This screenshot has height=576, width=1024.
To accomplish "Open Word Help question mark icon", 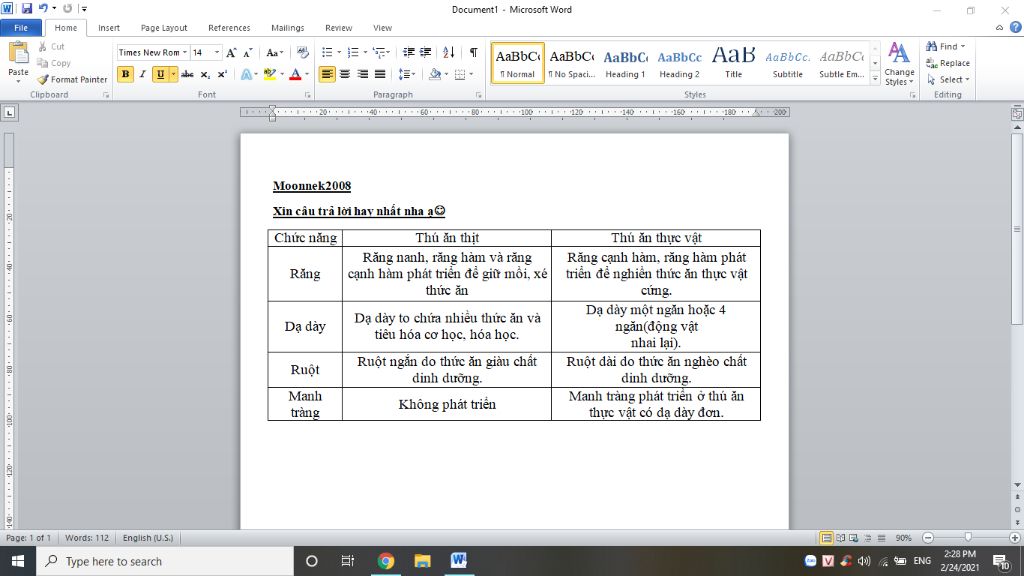I will 1016,27.
